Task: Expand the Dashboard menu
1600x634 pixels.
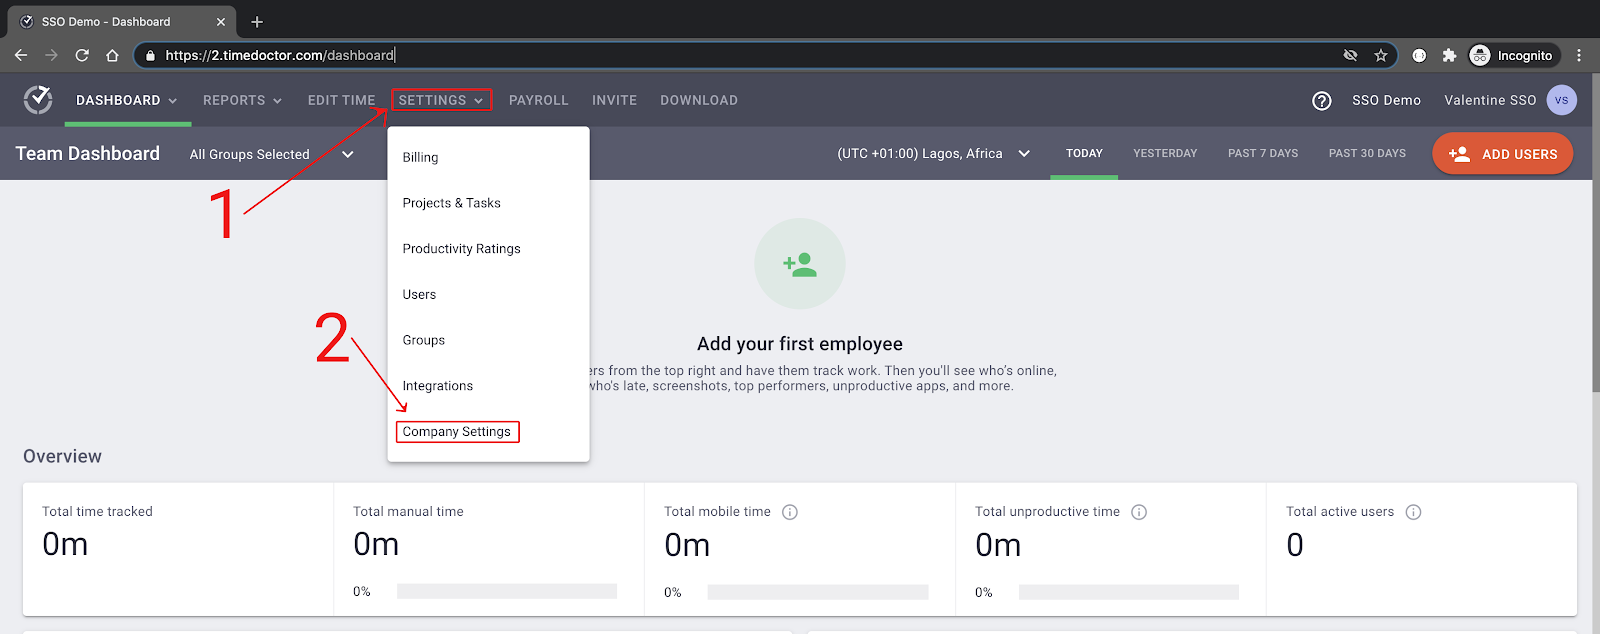Action: 127,100
